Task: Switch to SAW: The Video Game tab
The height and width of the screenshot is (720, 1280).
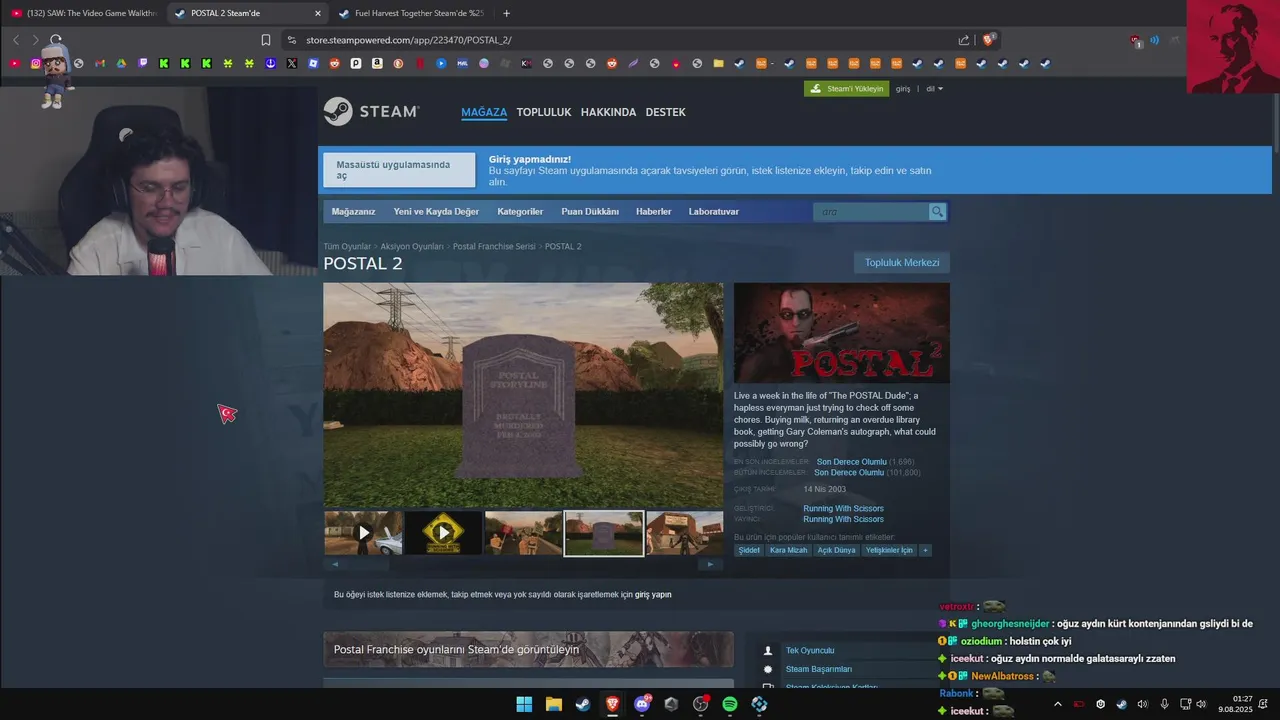Action: pos(83,13)
